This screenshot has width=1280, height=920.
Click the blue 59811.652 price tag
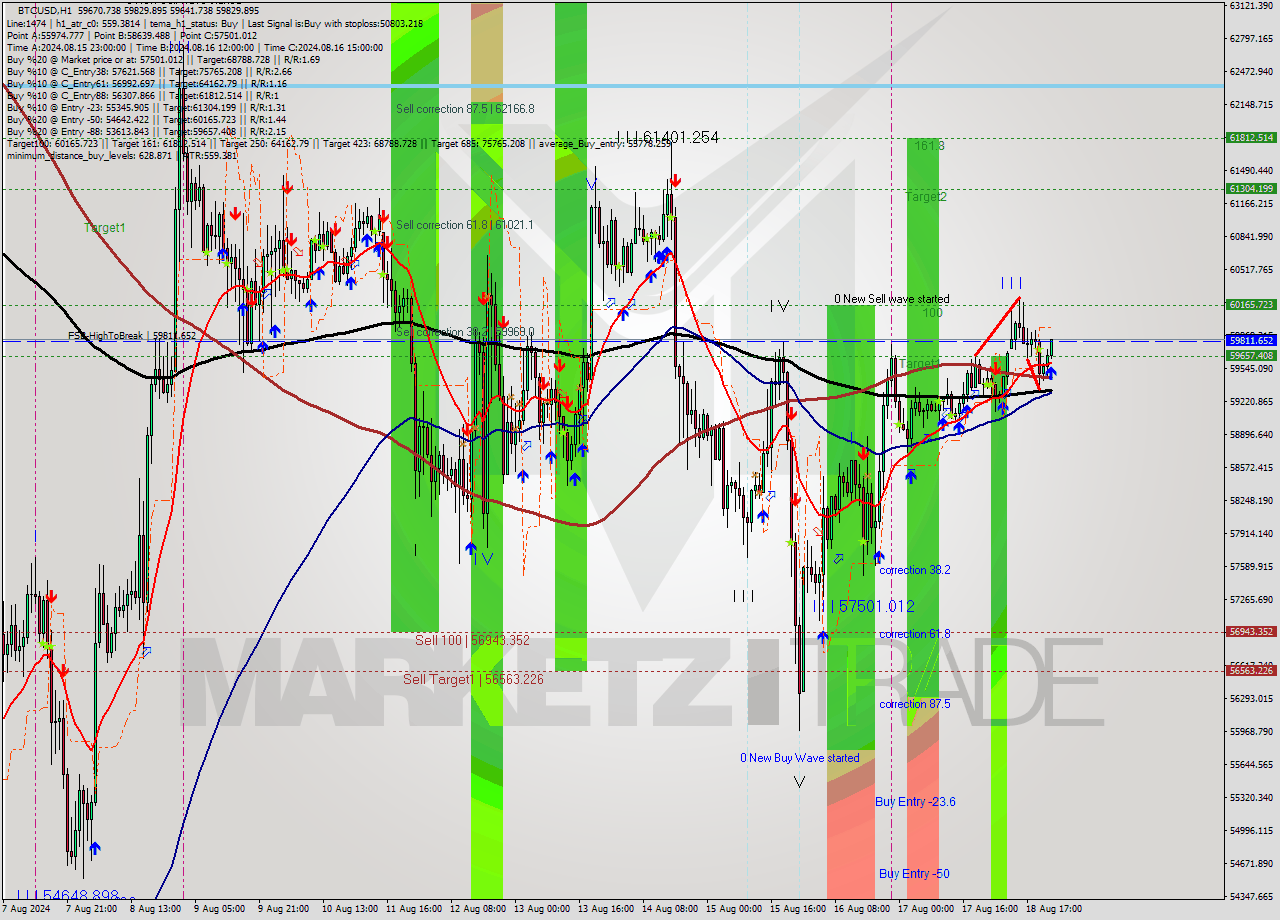coord(1251,341)
